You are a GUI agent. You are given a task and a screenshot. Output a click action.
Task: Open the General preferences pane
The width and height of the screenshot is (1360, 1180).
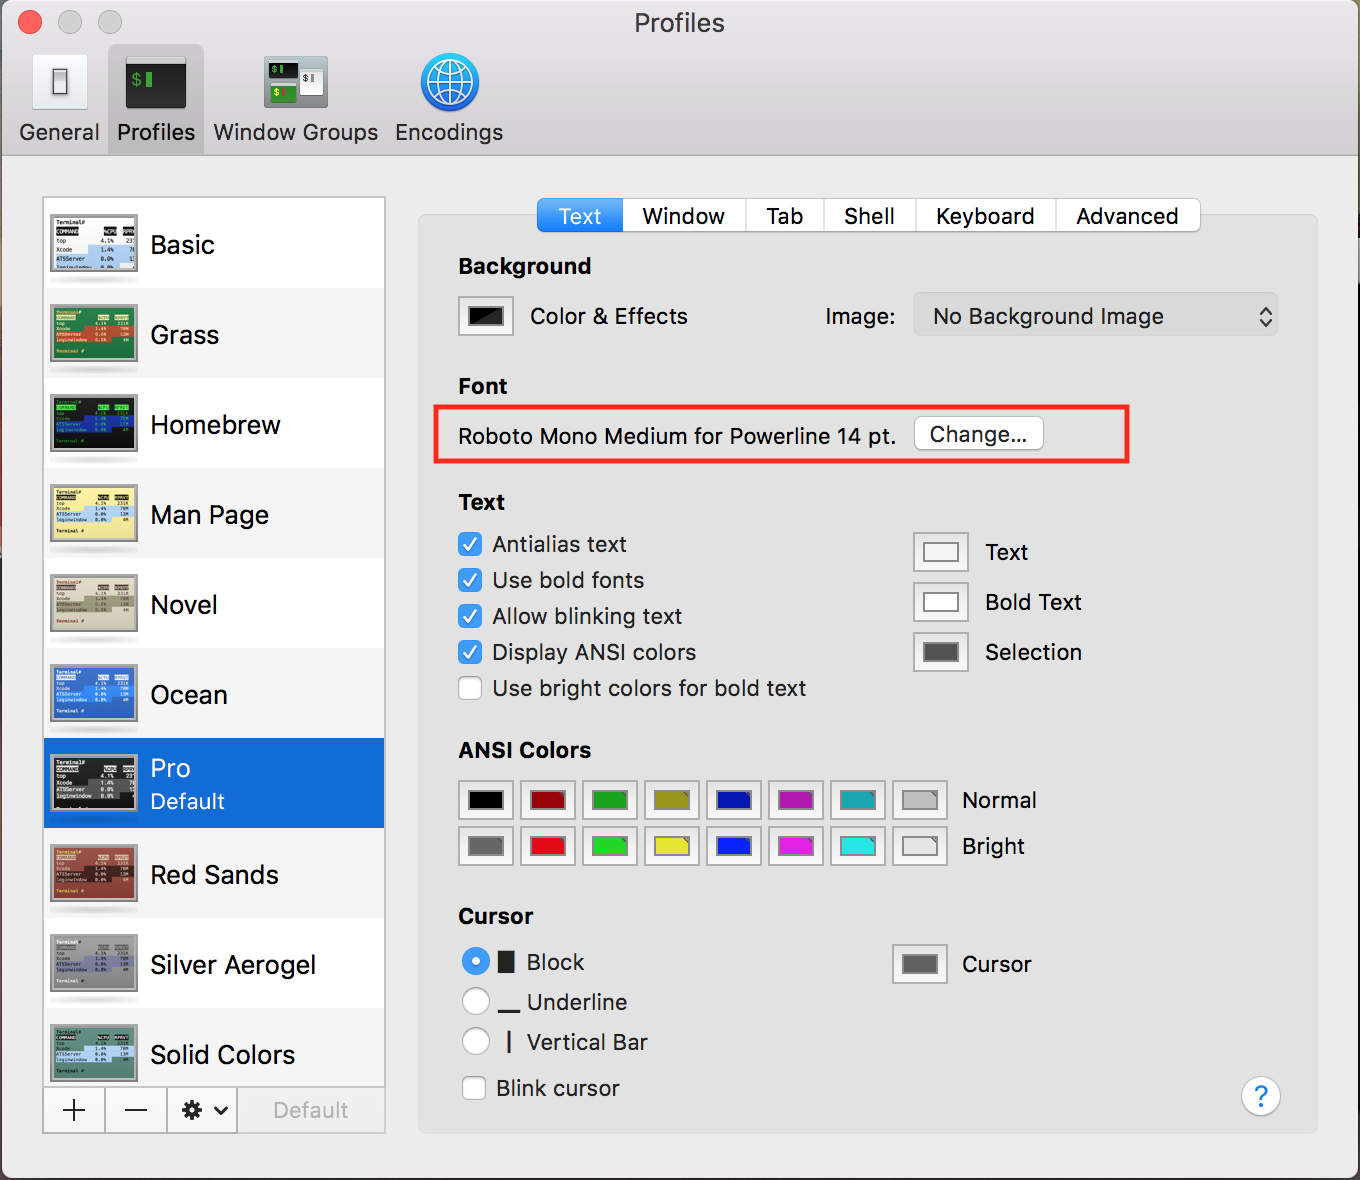(59, 99)
